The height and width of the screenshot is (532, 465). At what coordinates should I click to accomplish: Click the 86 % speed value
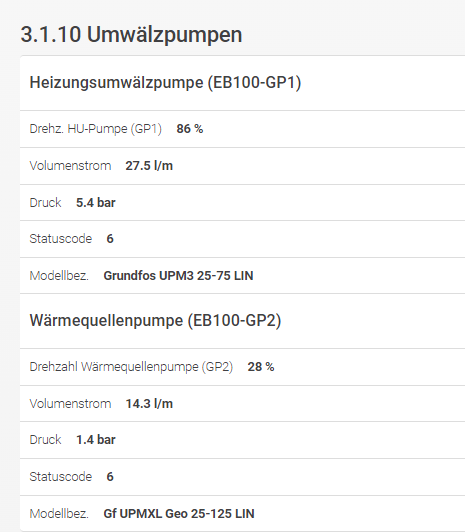click(190, 129)
